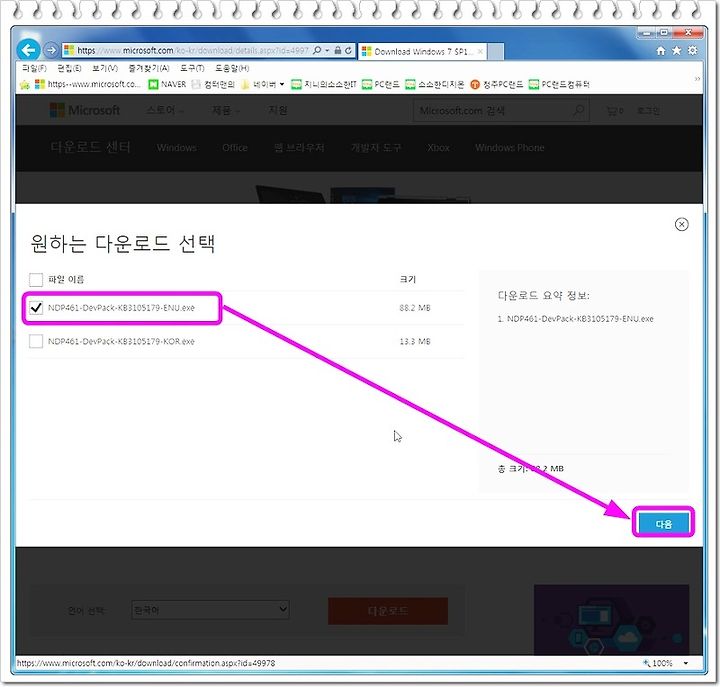
Task: Open the 도구(T) menu
Action: [192, 68]
